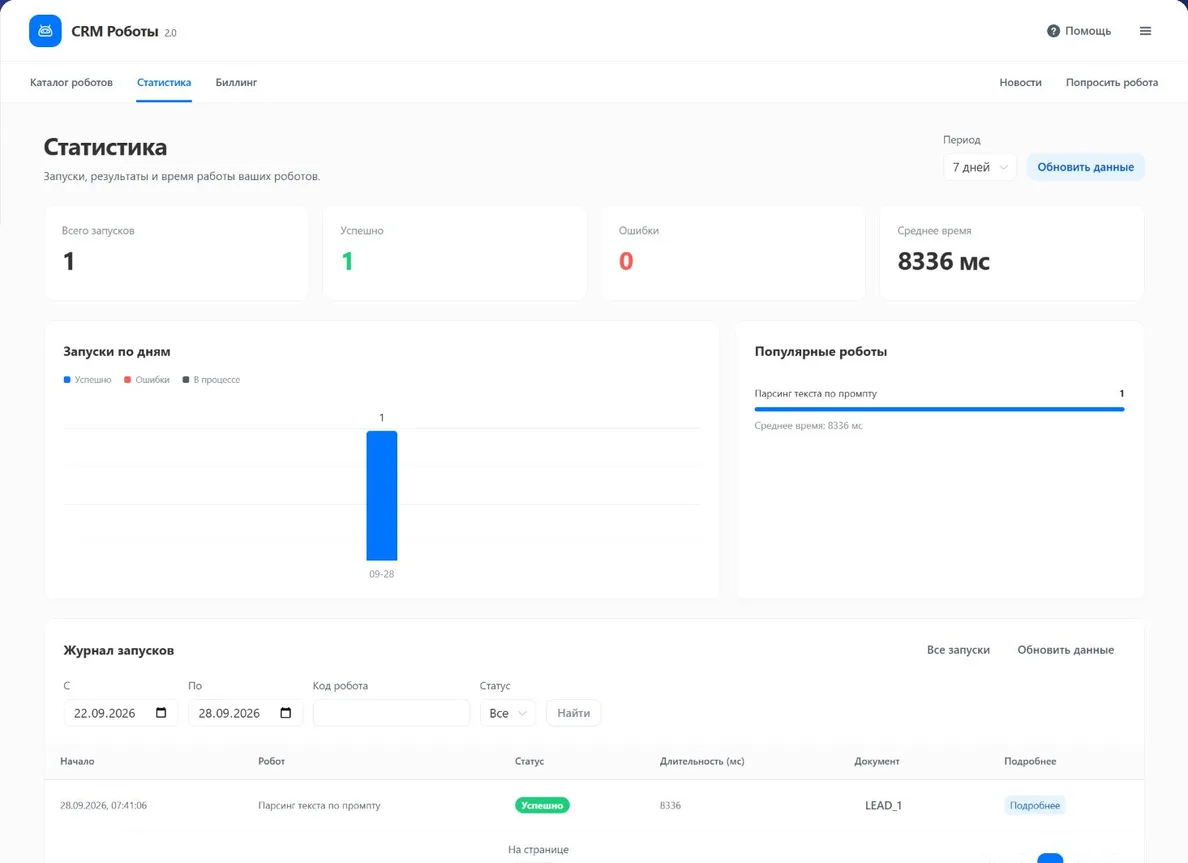The image size is (1188, 863).
Task: Click the Помощь label
Action: [1088, 31]
